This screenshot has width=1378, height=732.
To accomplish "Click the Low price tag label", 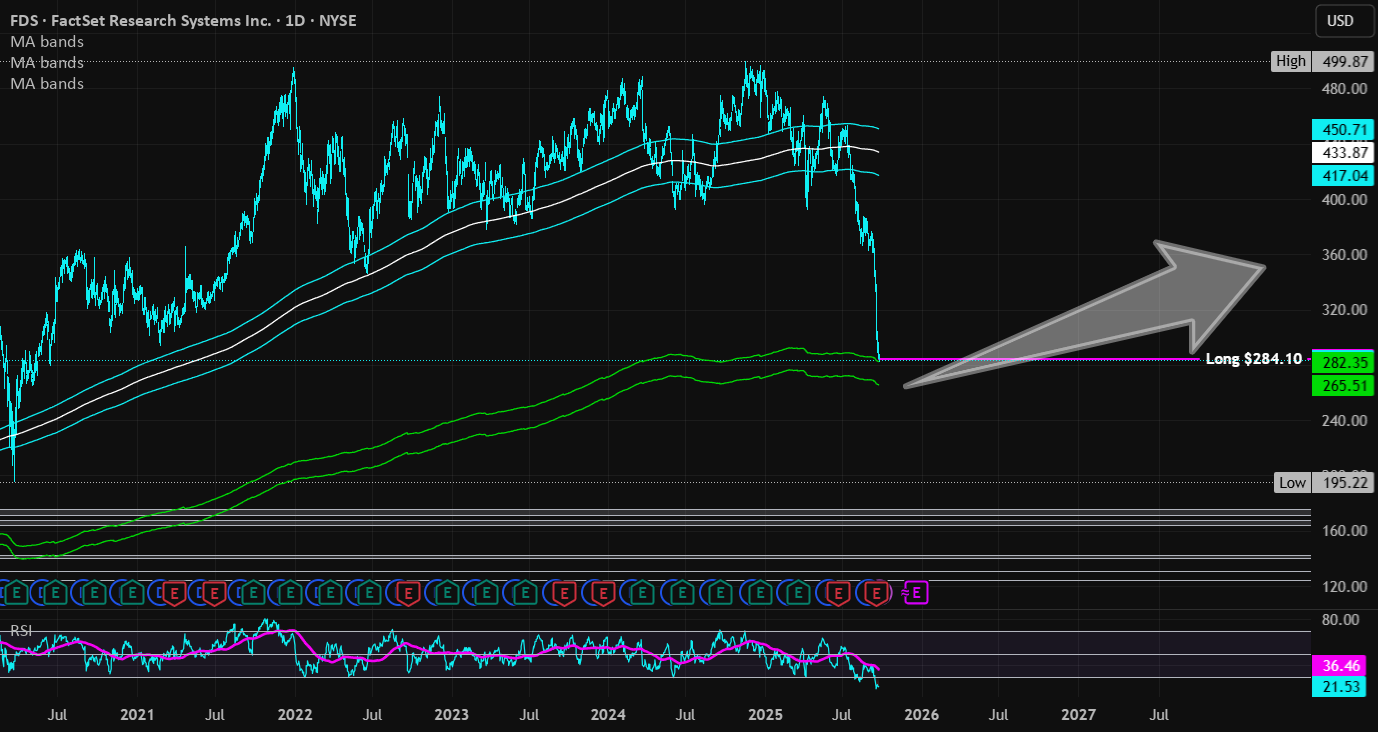I will 1292,483.
